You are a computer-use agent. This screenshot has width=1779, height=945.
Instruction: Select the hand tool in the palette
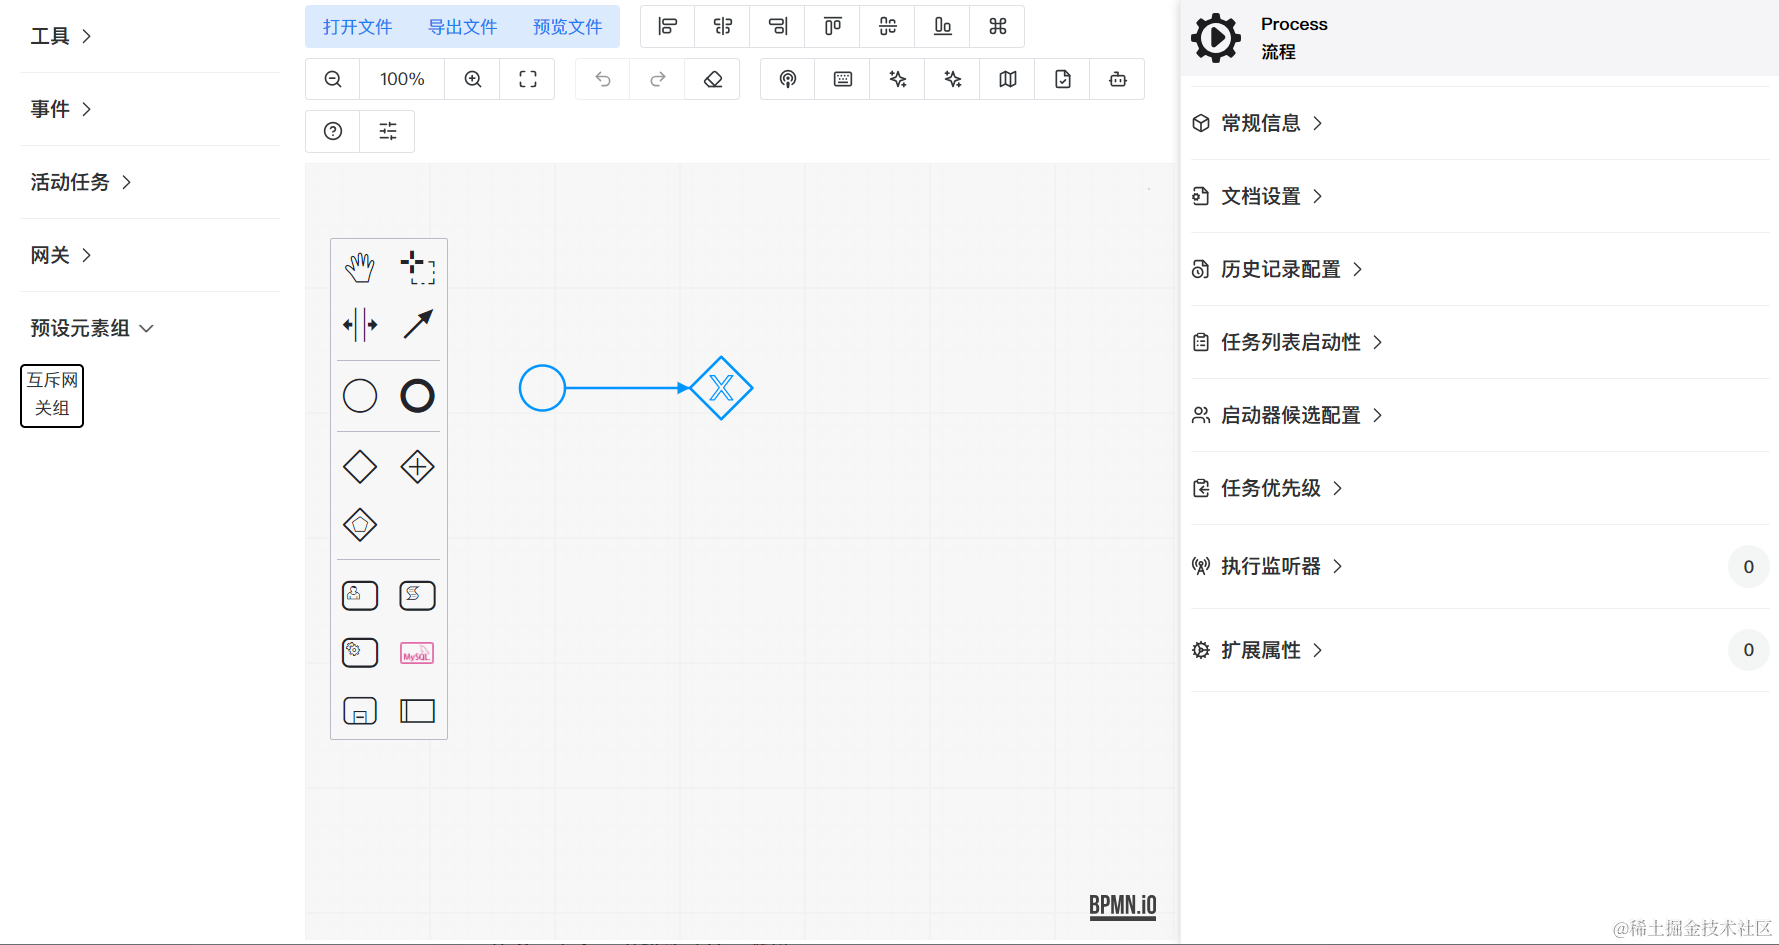359,266
